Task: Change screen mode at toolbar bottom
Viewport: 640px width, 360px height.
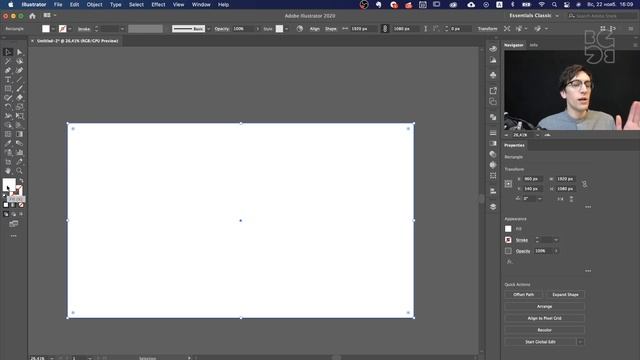Action: click(13, 224)
